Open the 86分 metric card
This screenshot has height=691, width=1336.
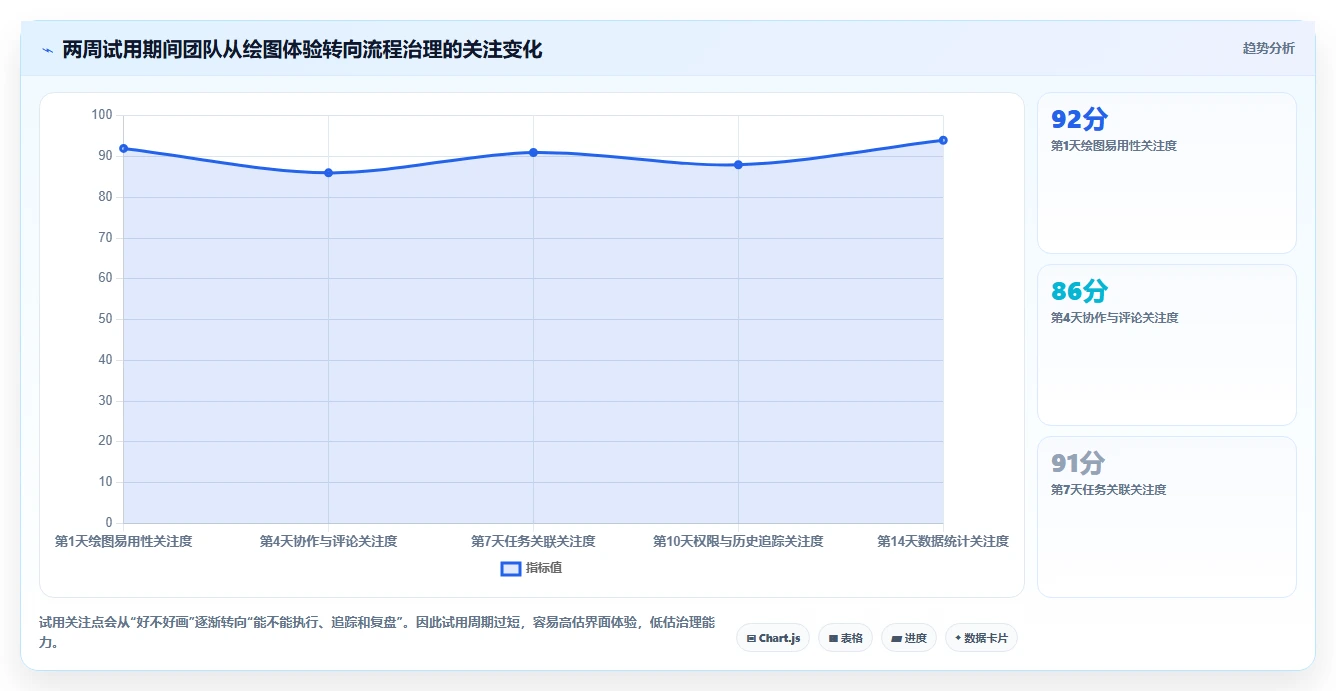click(1167, 345)
